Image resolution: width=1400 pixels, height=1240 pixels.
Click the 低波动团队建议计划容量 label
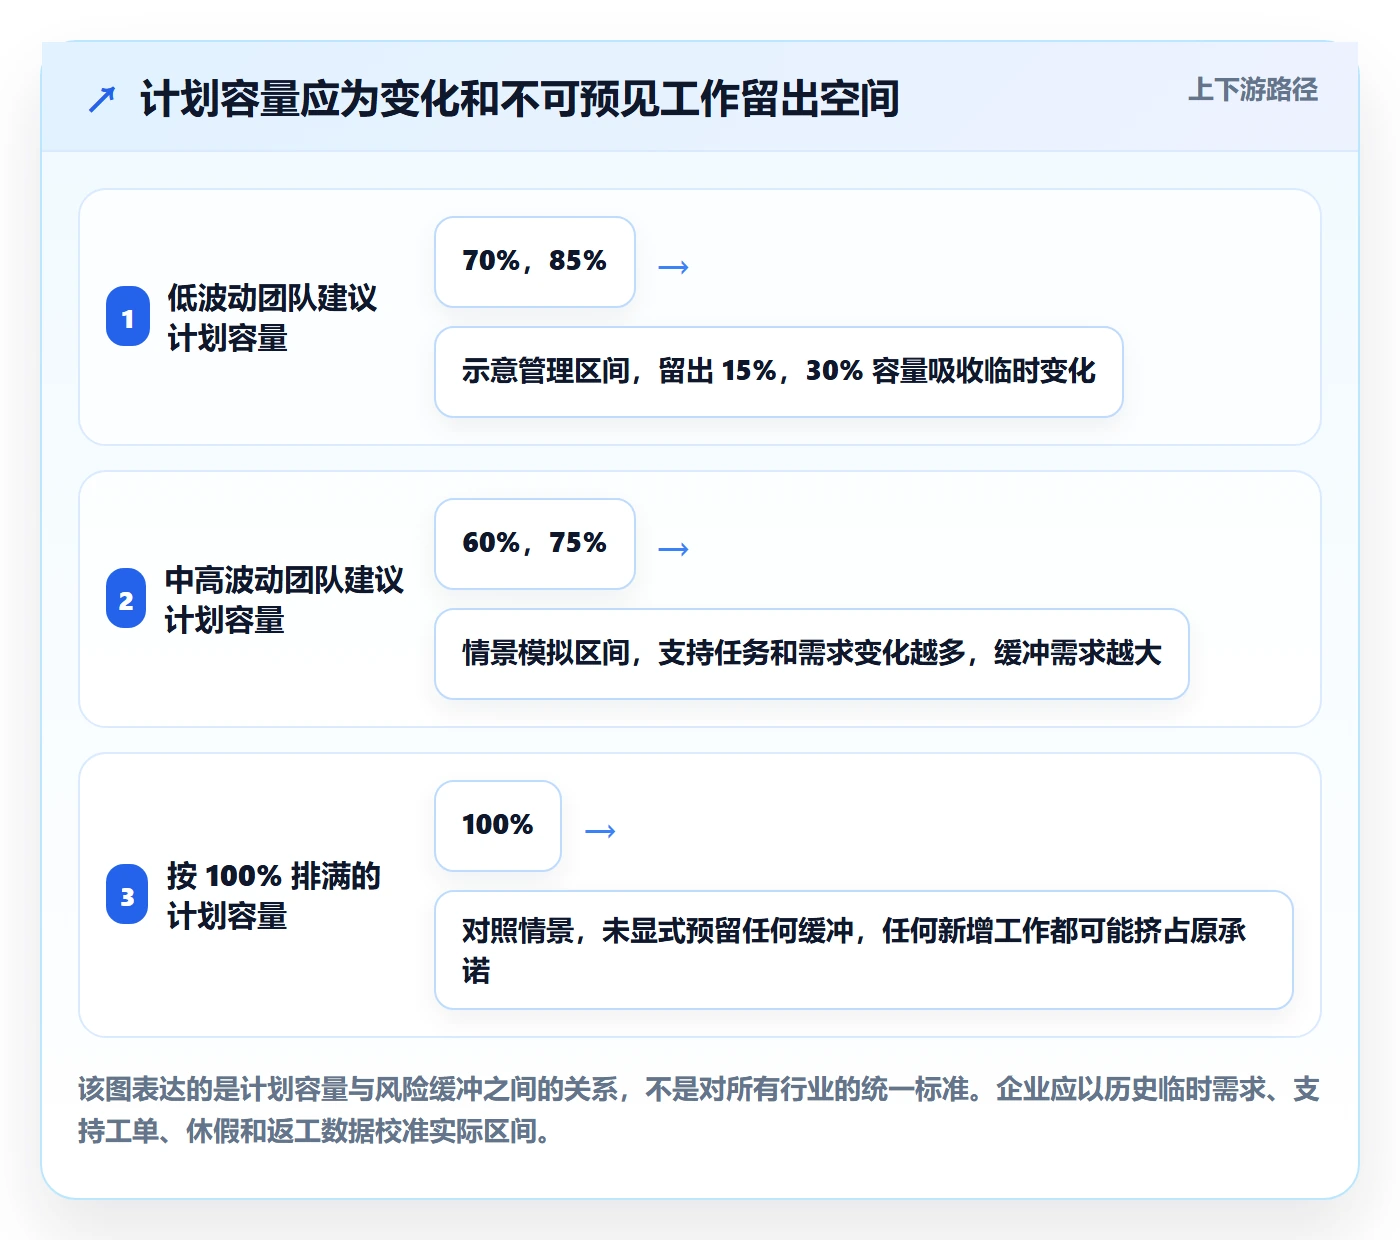click(272, 317)
